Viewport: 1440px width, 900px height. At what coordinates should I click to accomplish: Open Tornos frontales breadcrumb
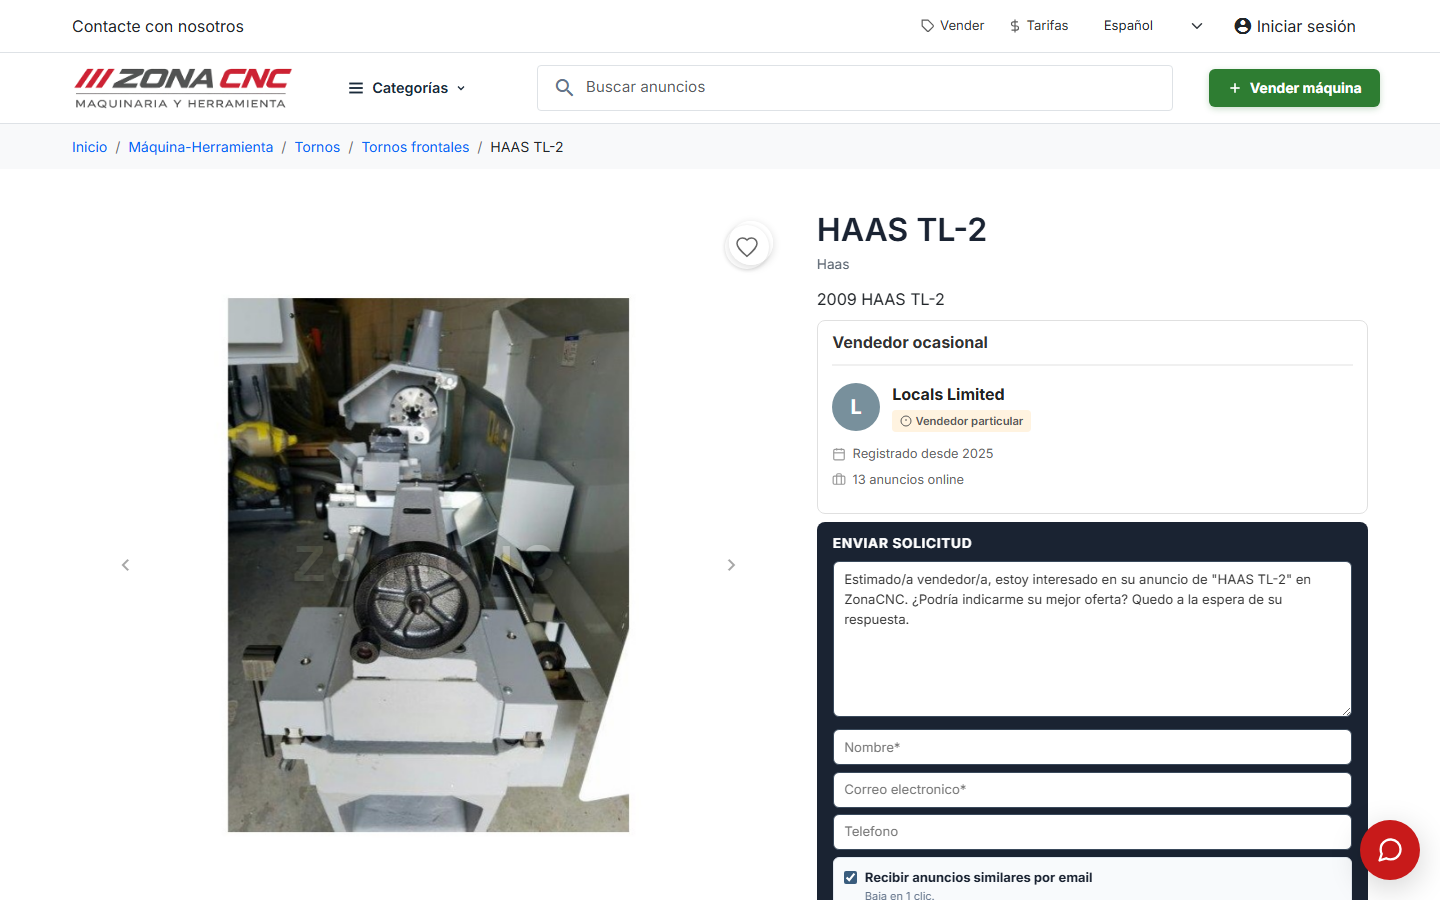pyautogui.click(x=415, y=147)
